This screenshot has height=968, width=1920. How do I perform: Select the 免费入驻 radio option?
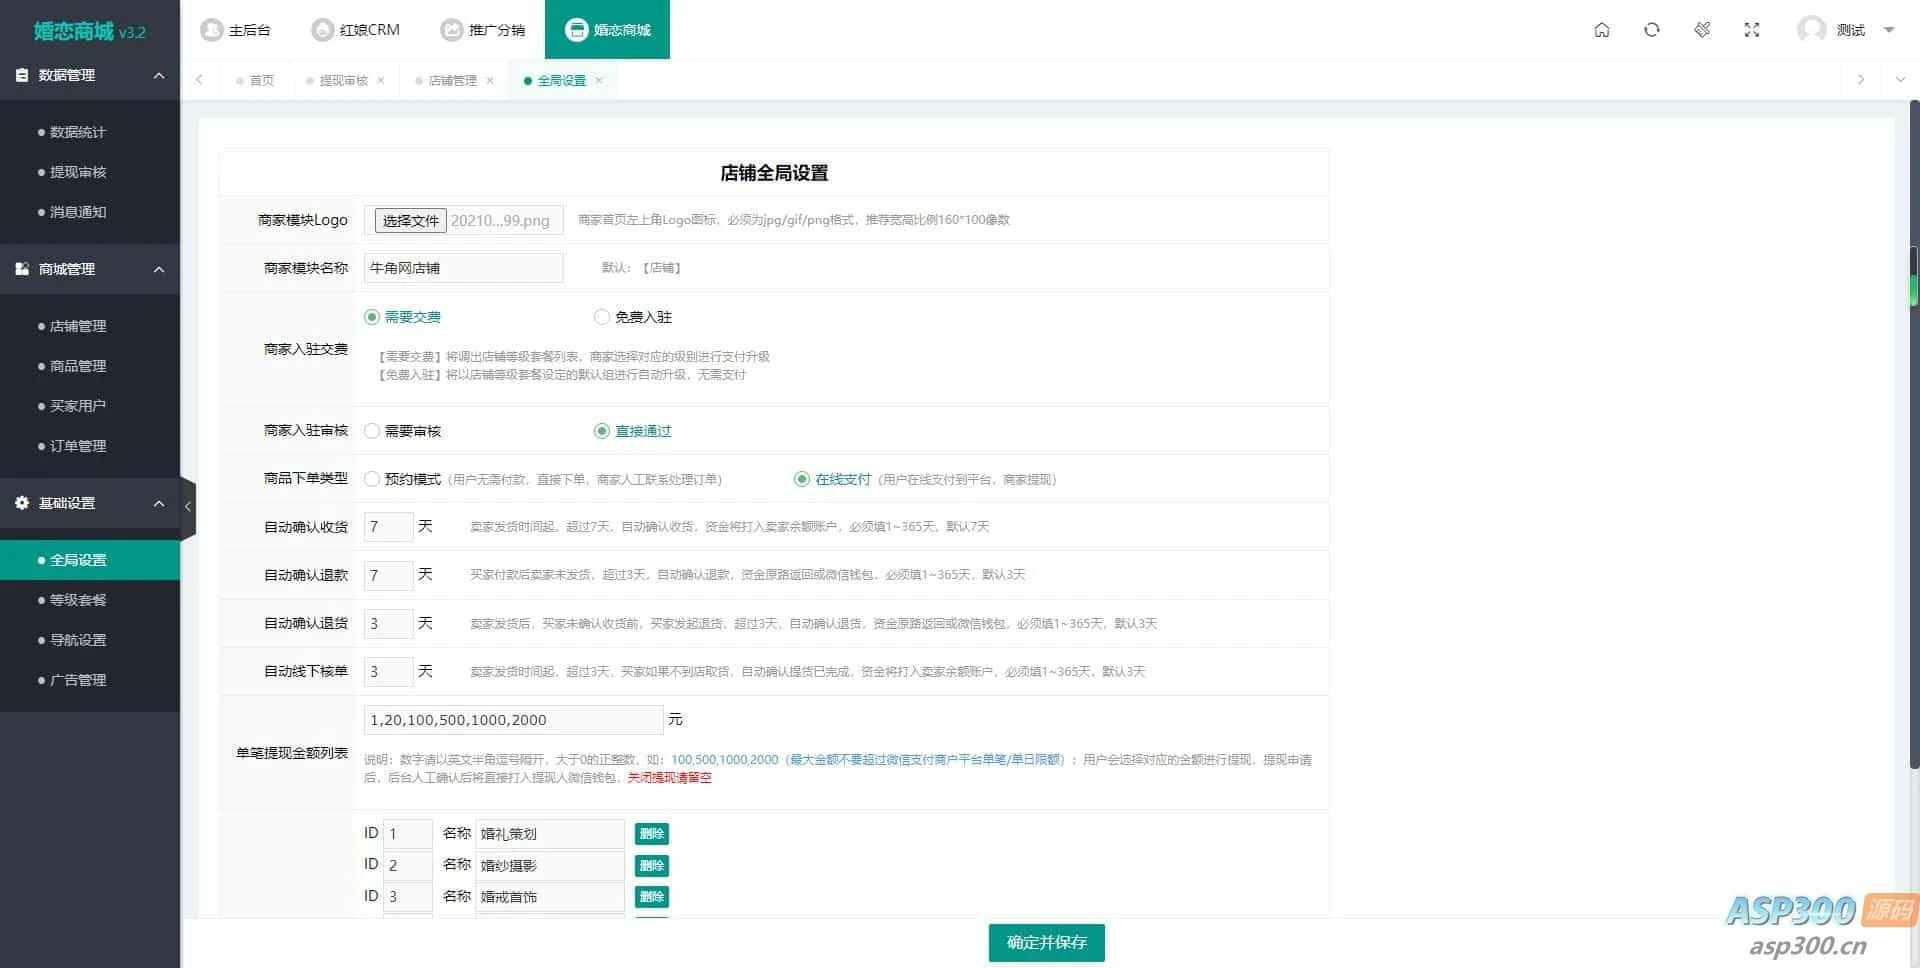tap(602, 316)
